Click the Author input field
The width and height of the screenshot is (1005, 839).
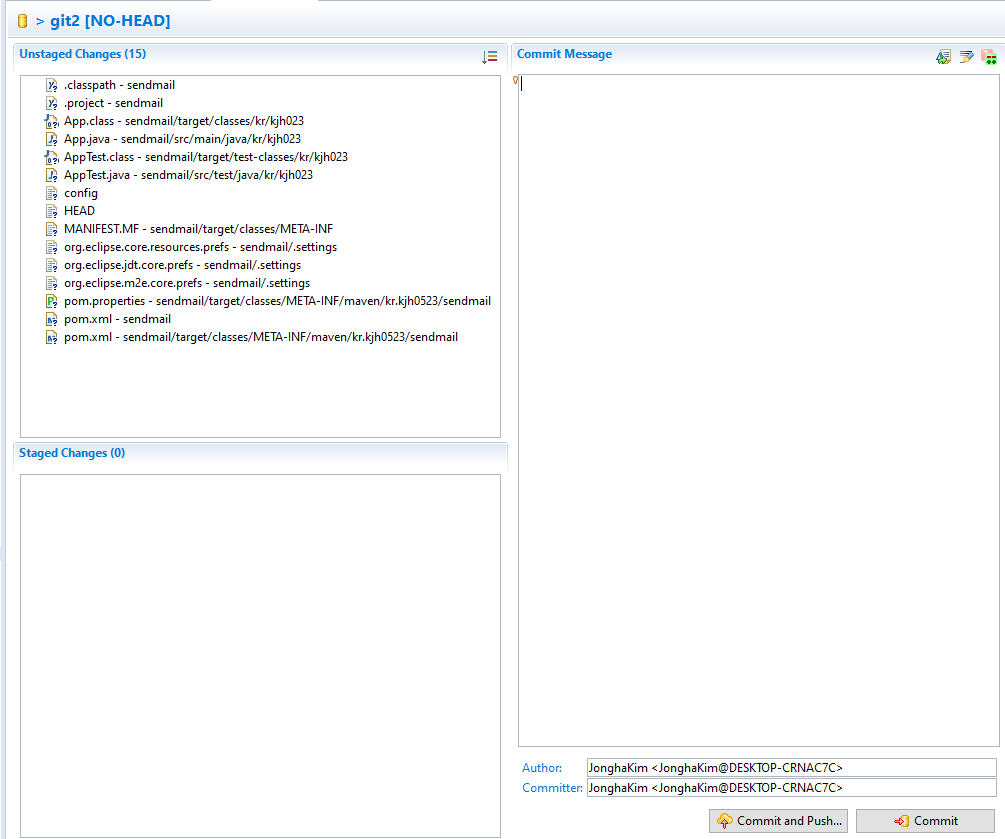792,768
